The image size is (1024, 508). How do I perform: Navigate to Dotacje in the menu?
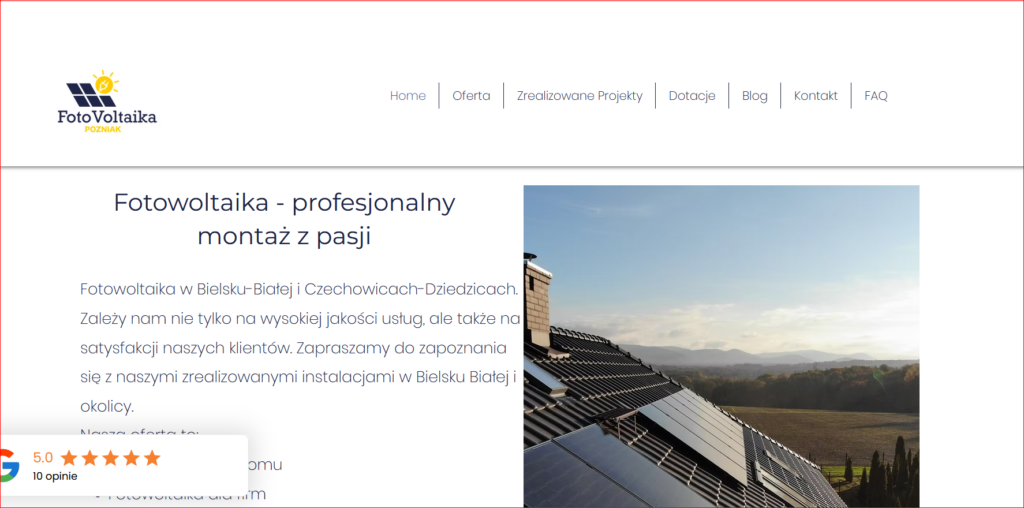click(692, 96)
